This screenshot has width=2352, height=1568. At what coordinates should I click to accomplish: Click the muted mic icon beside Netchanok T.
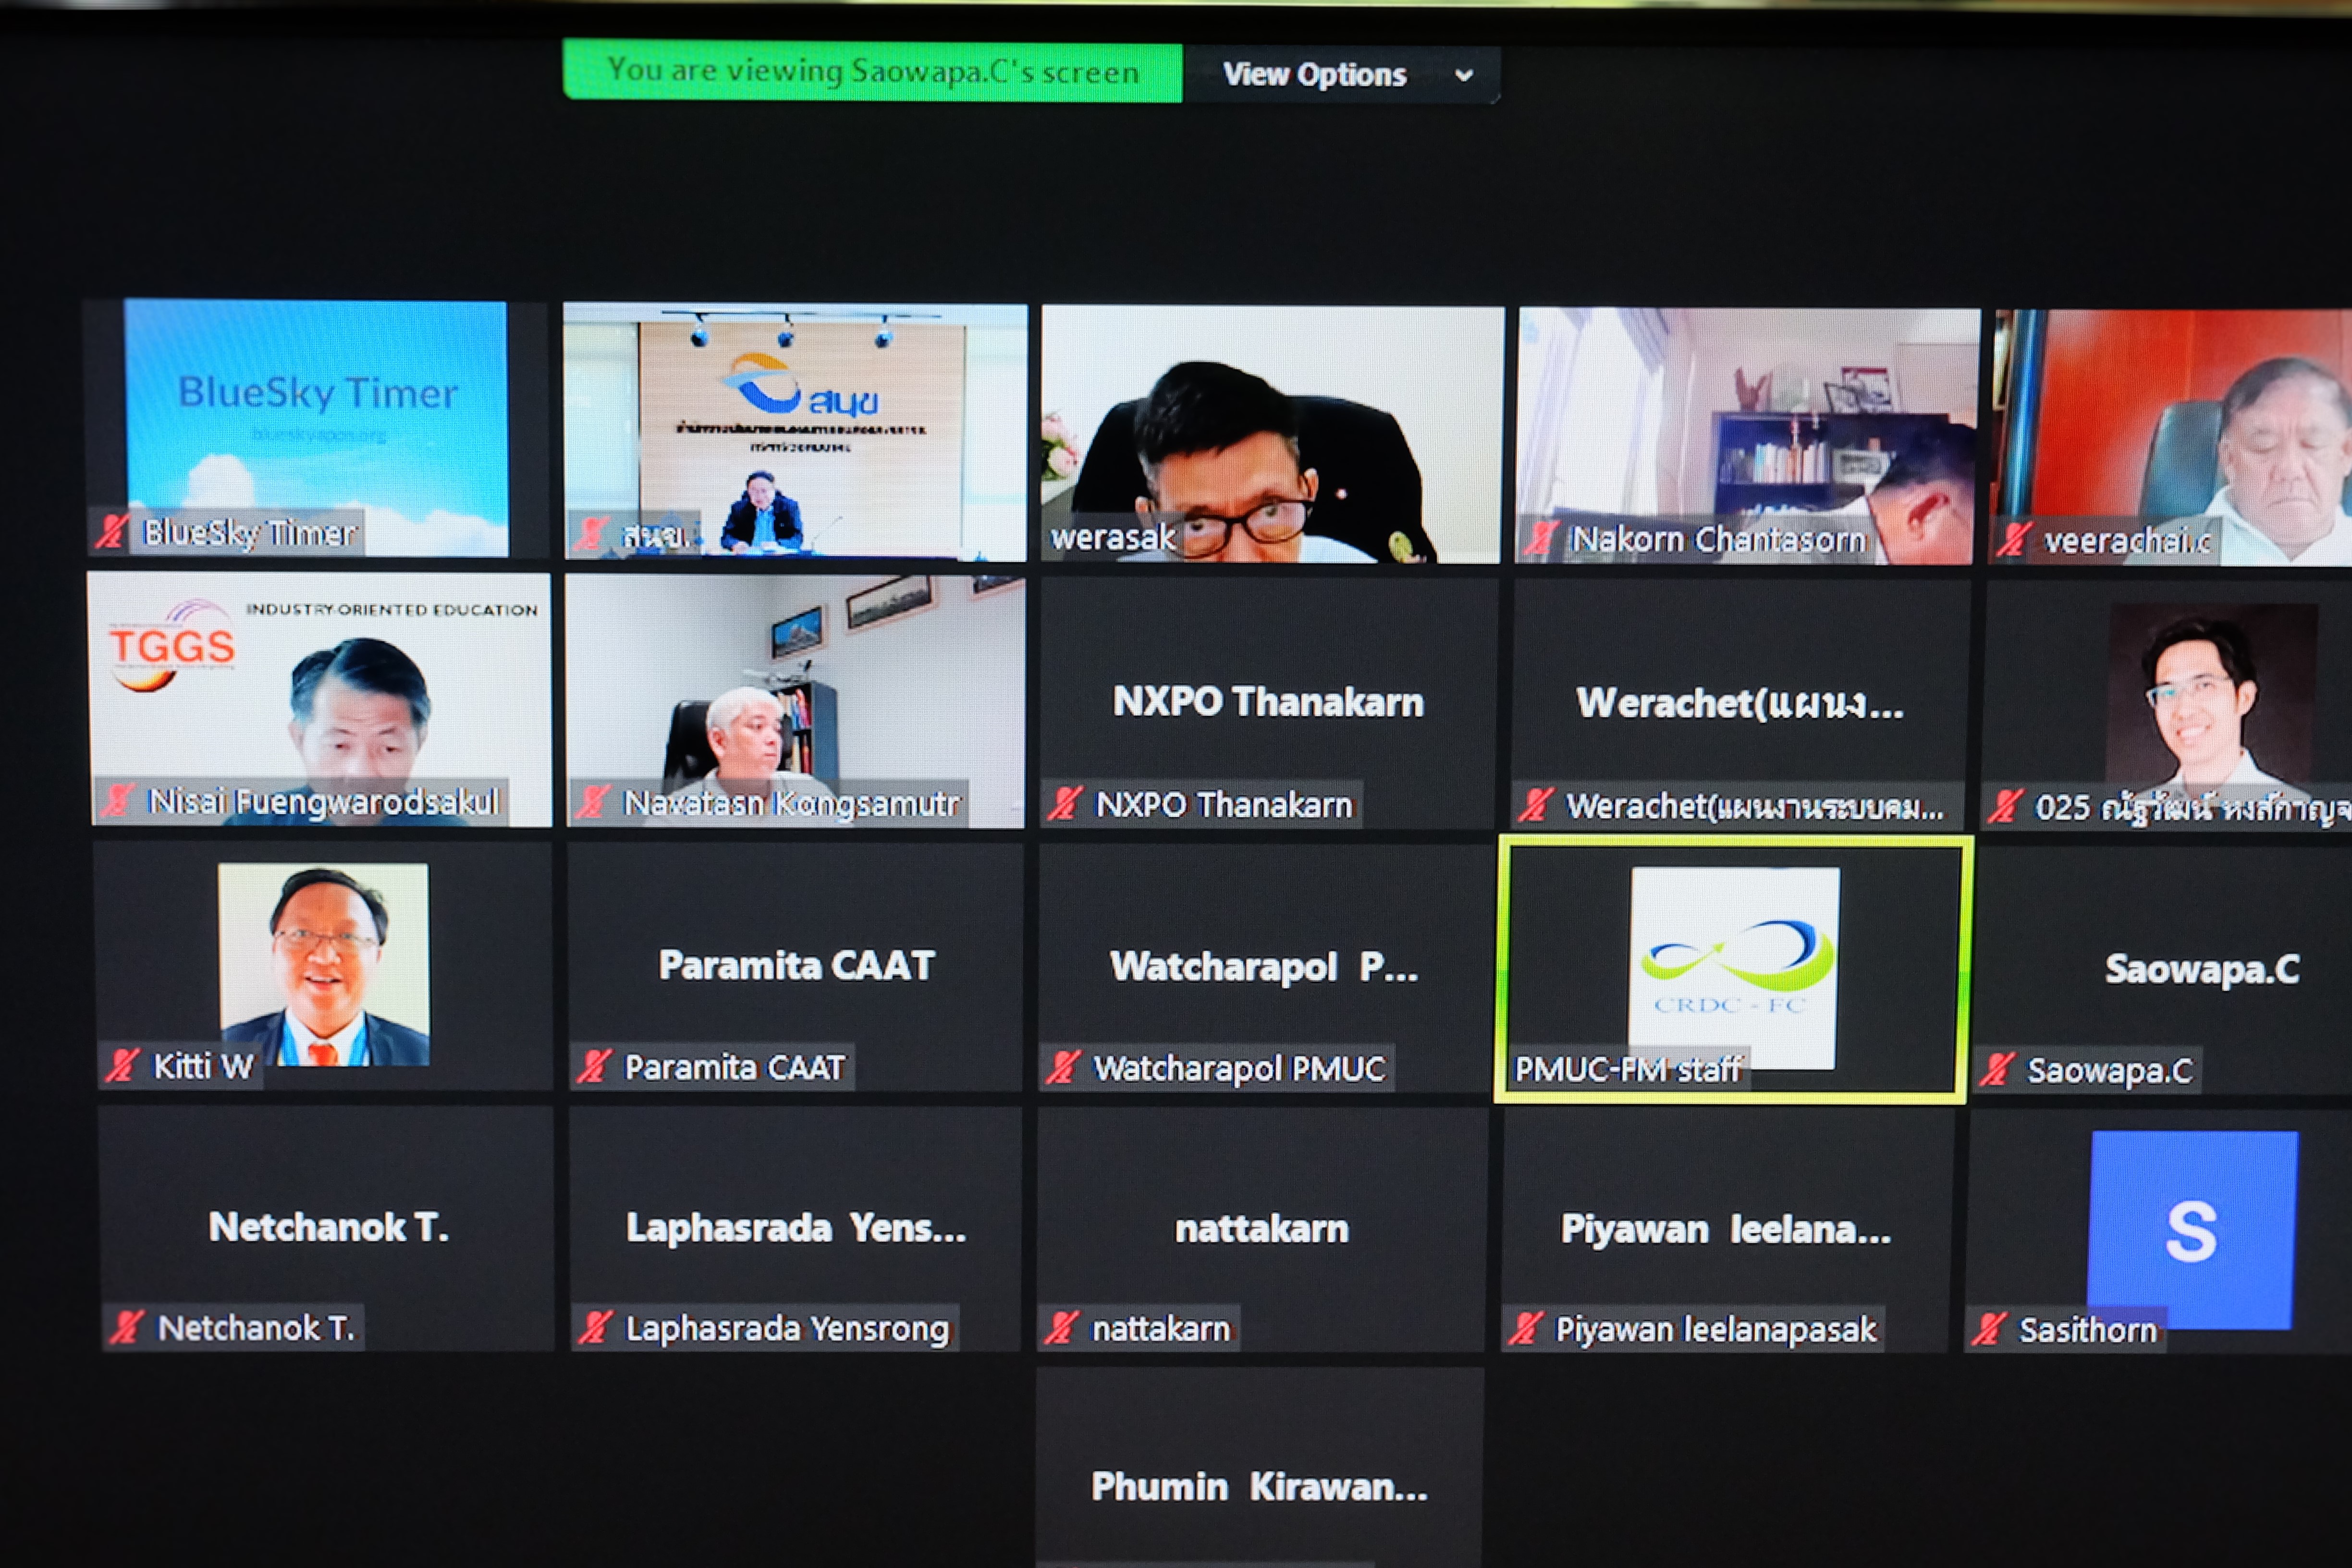point(127,1327)
